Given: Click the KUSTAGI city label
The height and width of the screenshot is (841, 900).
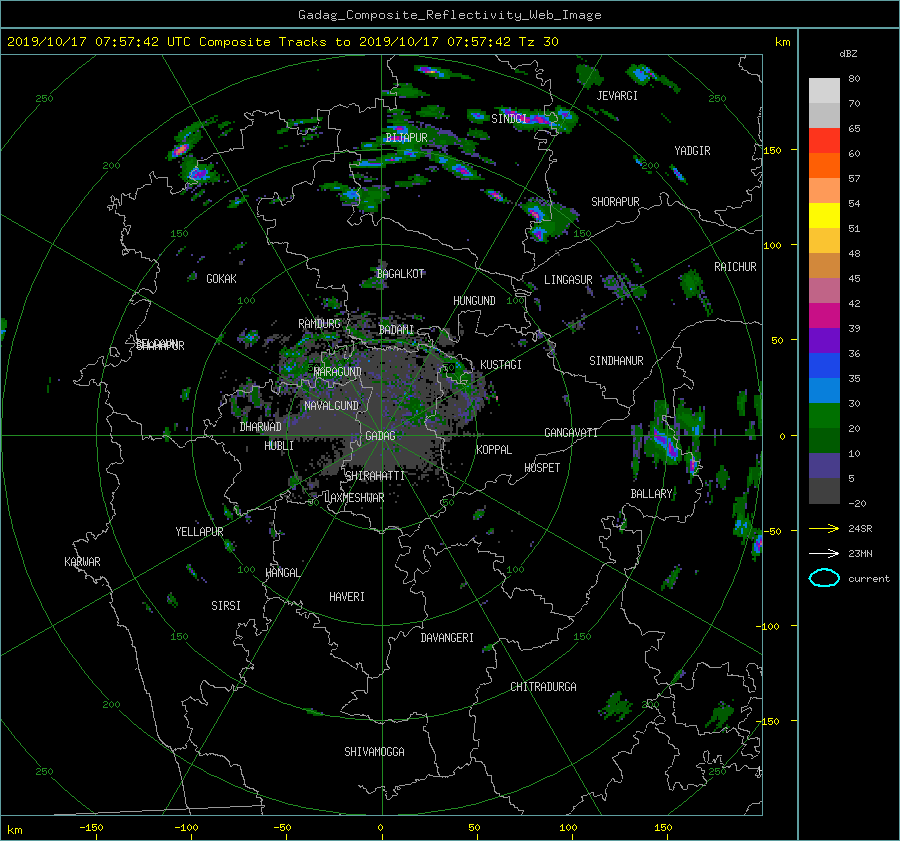Looking at the screenshot, I should pos(501,365).
